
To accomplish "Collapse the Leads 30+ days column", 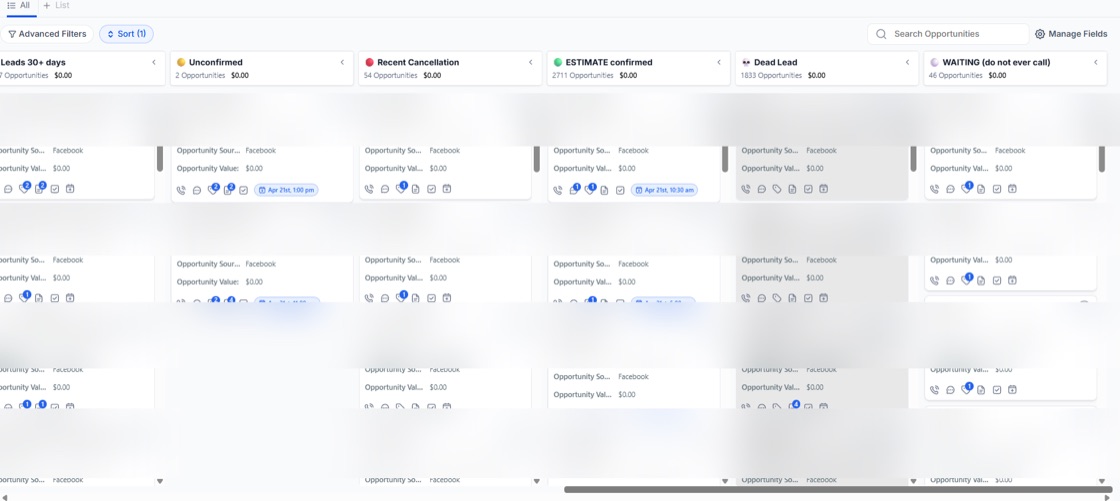I will click(154, 62).
